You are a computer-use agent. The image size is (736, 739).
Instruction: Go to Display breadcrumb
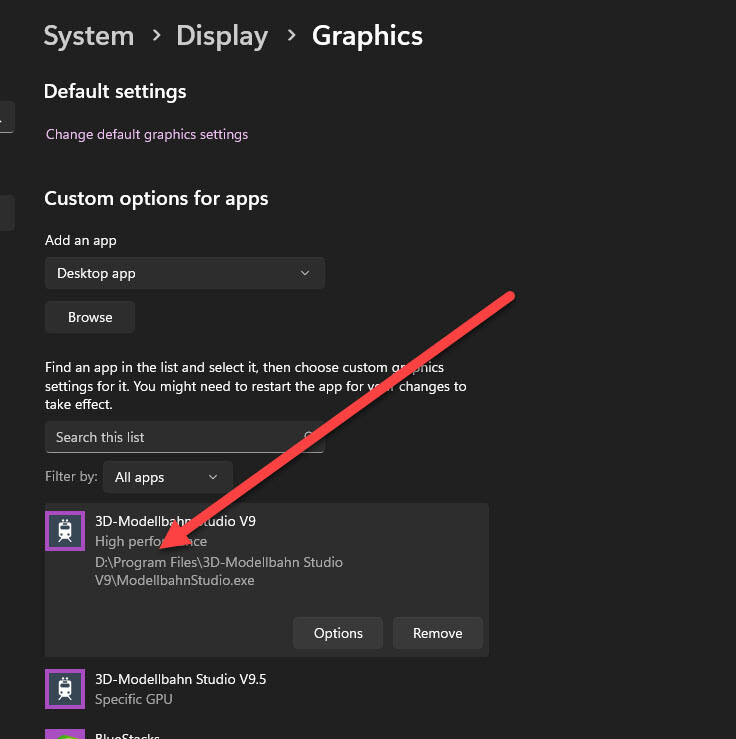tap(222, 36)
